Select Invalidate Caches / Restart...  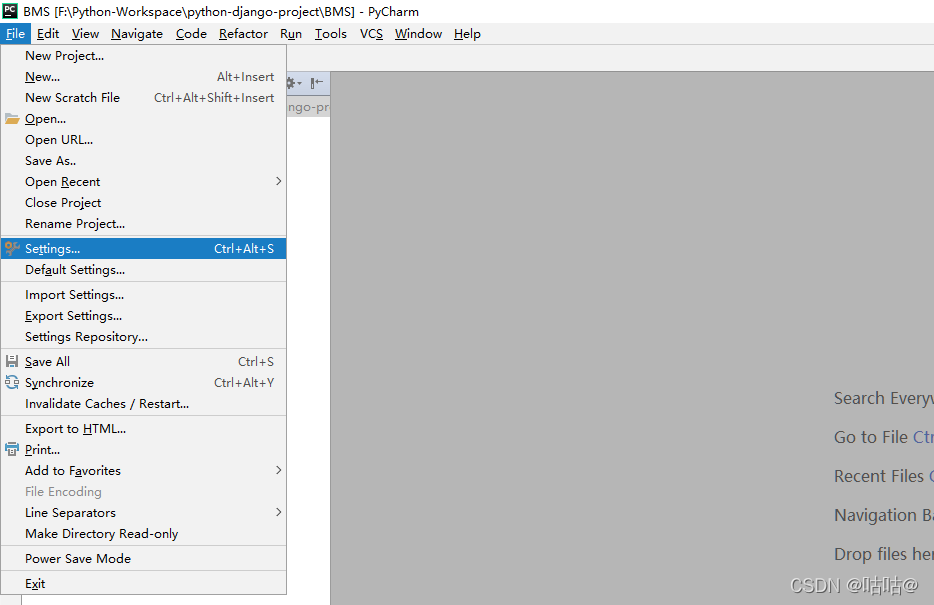tap(144, 404)
